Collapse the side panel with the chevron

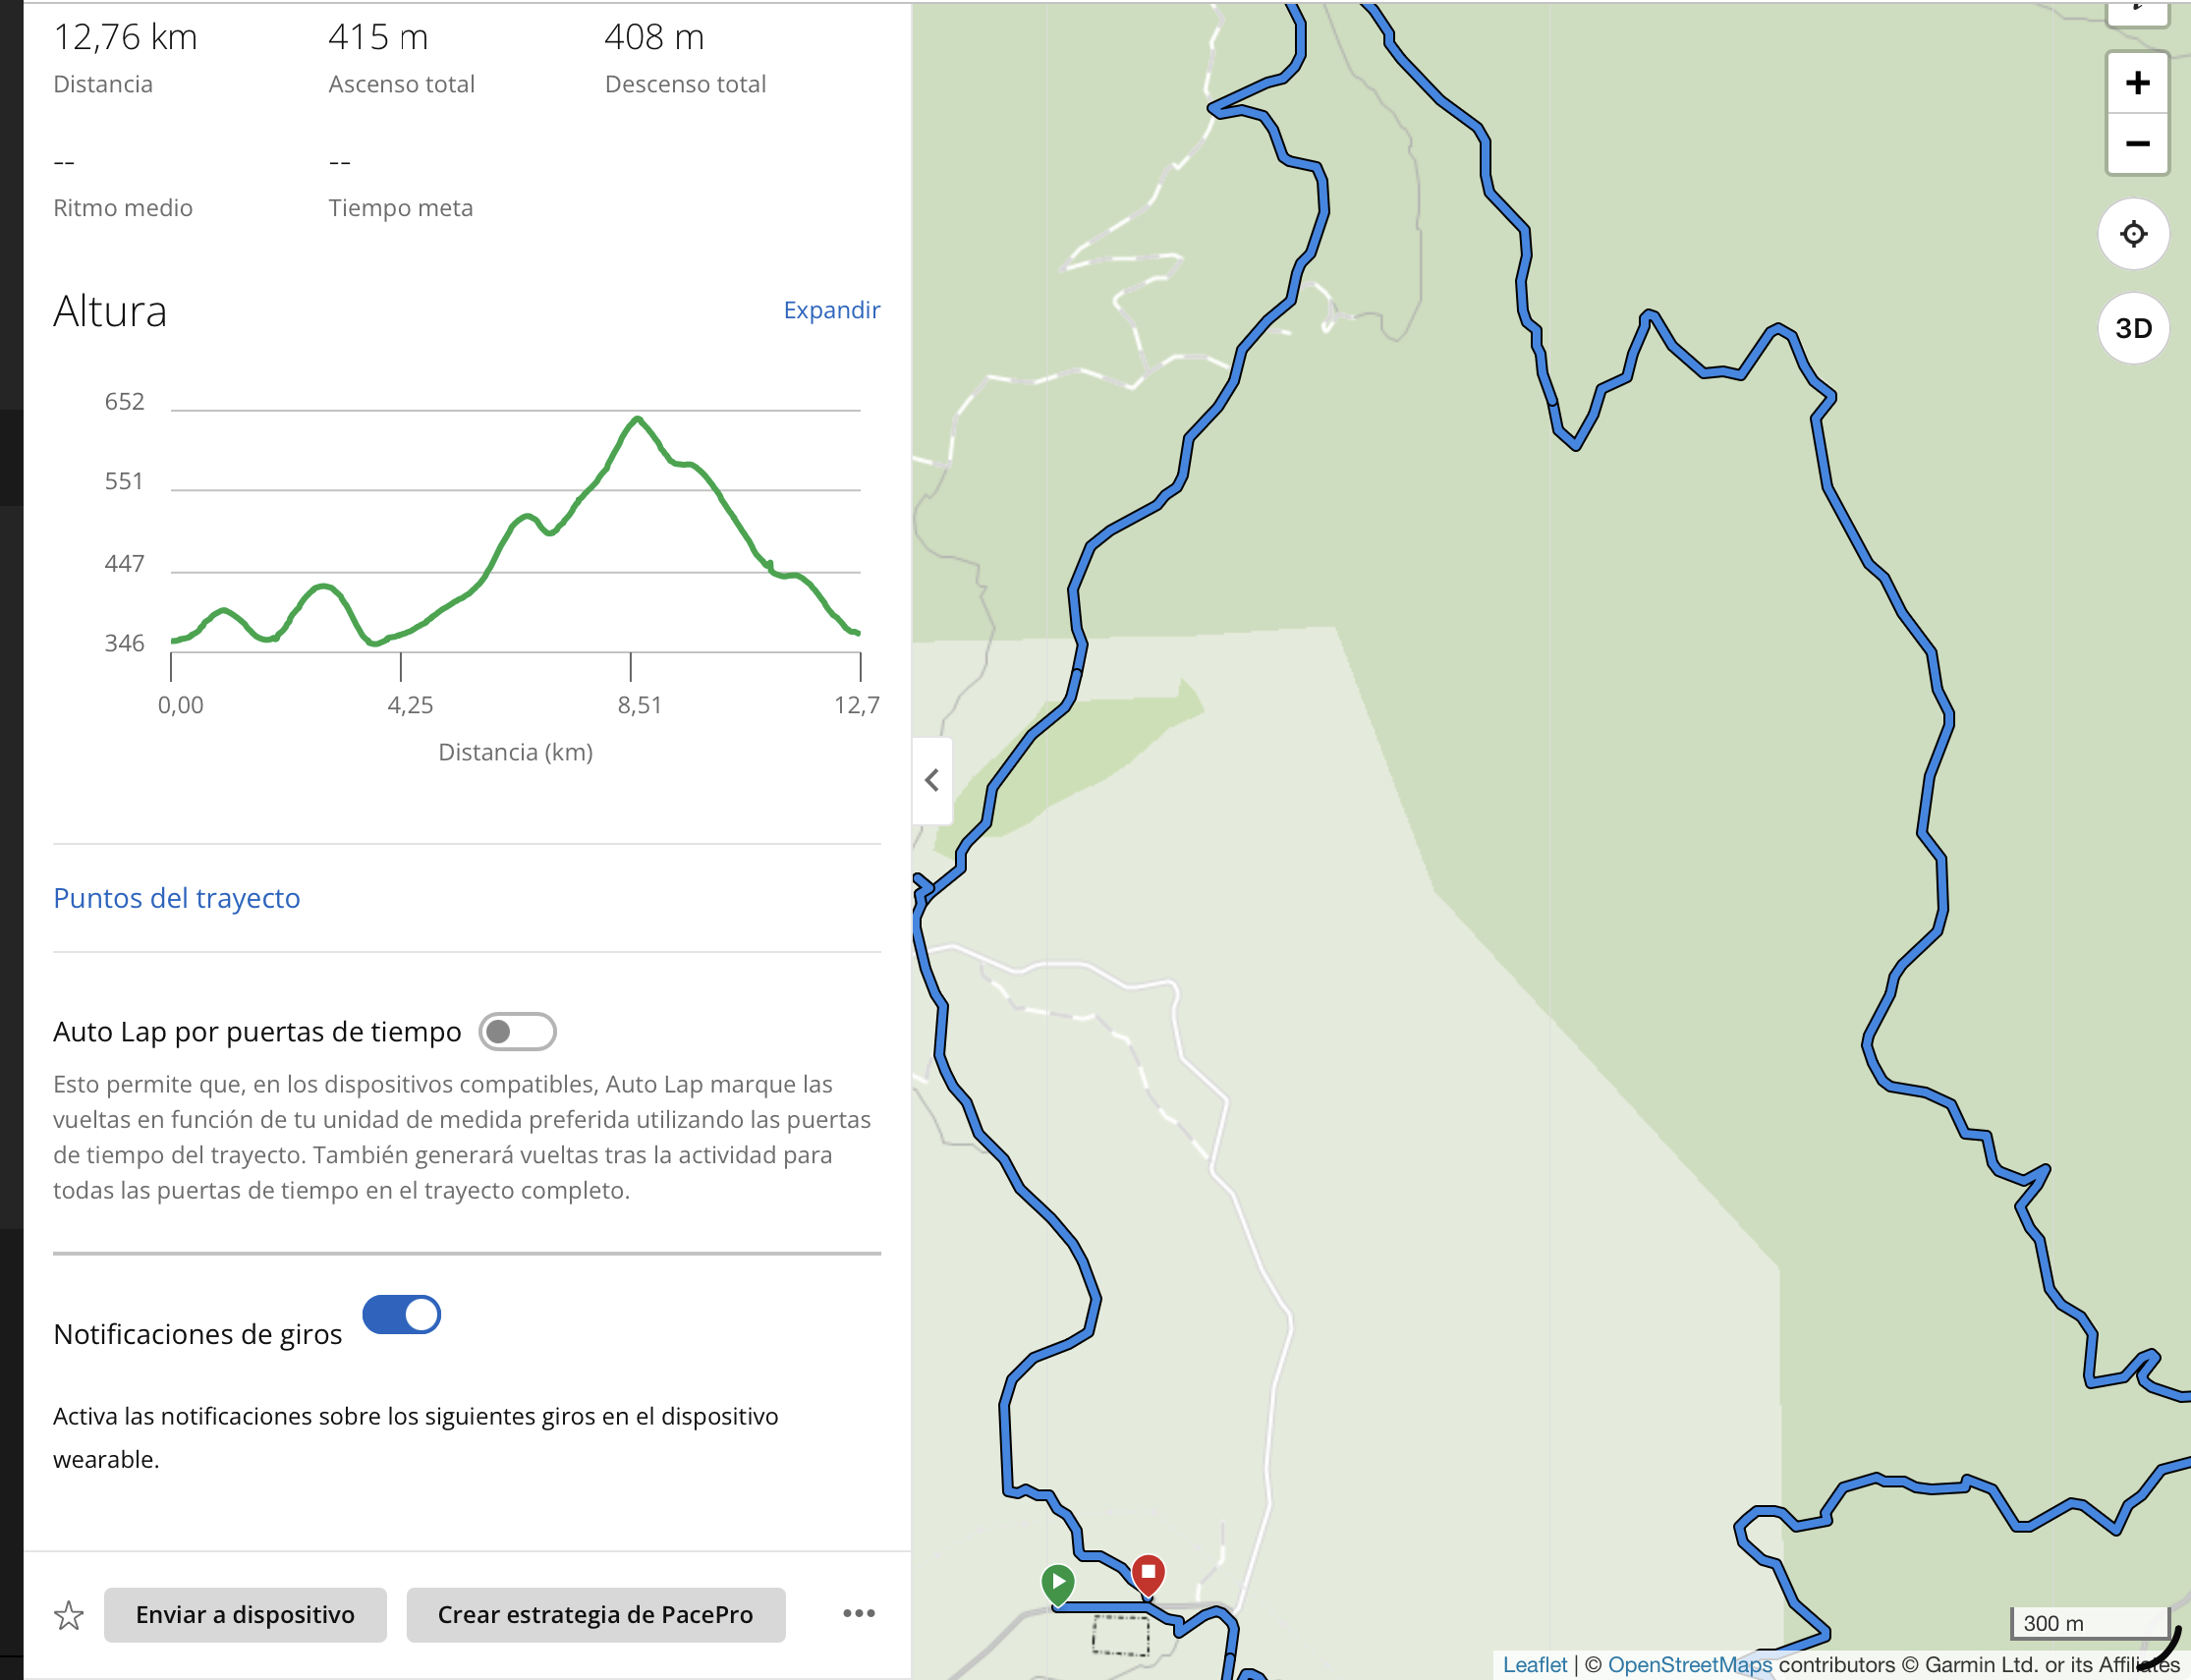[931, 781]
